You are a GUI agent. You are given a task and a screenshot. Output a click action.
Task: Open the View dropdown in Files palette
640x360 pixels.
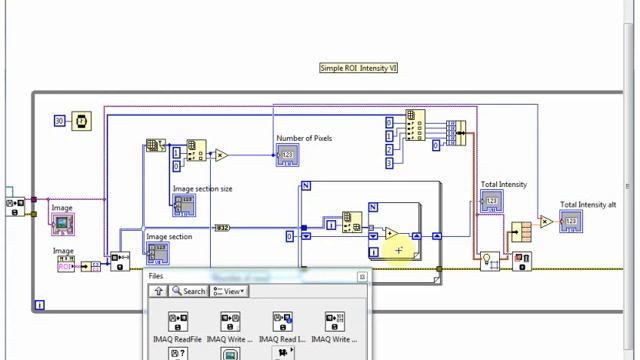click(x=229, y=291)
